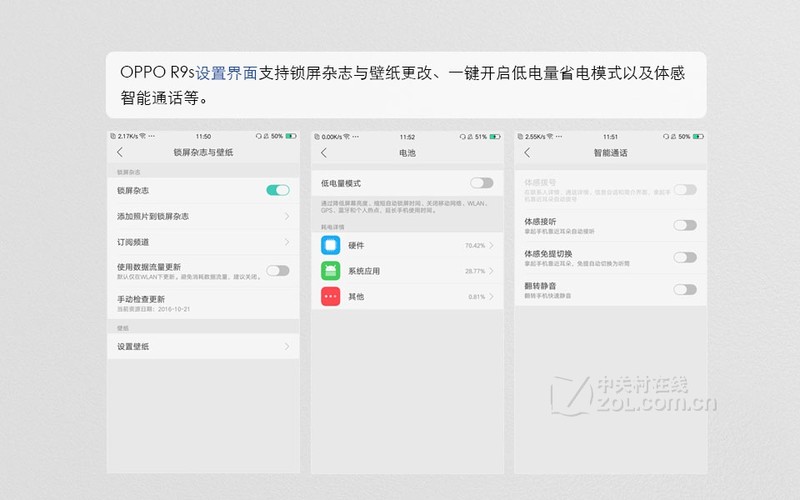The height and width of the screenshot is (500, 800).
Task: Select 其他 label in battery list
Action: [x=356, y=296]
